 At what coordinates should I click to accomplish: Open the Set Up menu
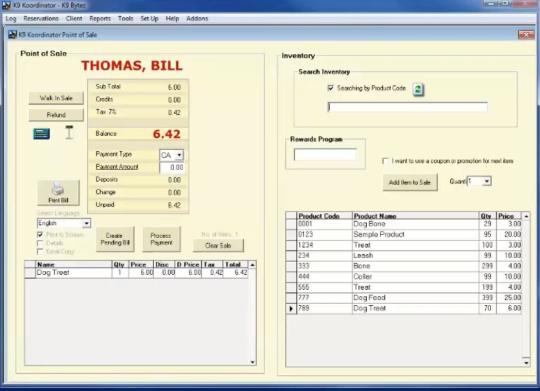149,19
